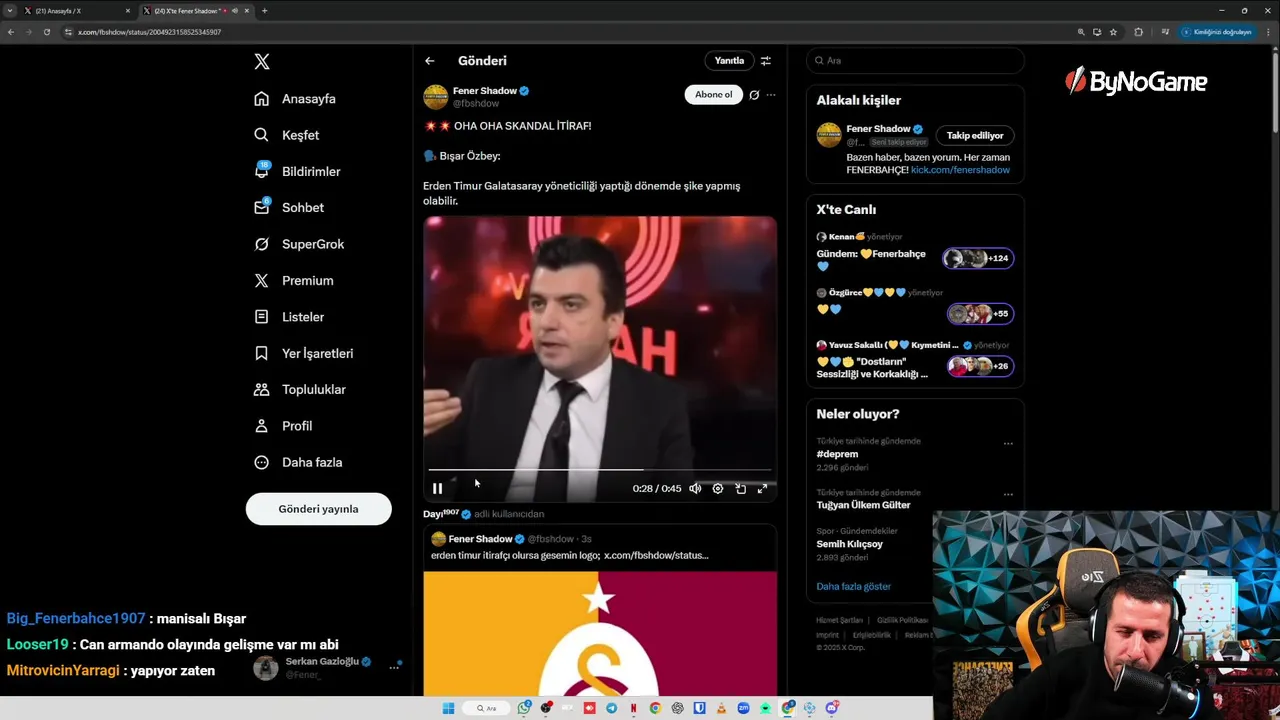The width and height of the screenshot is (1280, 720).
Task: Enter video fullscreen mode
Action: tap(762, 489)
